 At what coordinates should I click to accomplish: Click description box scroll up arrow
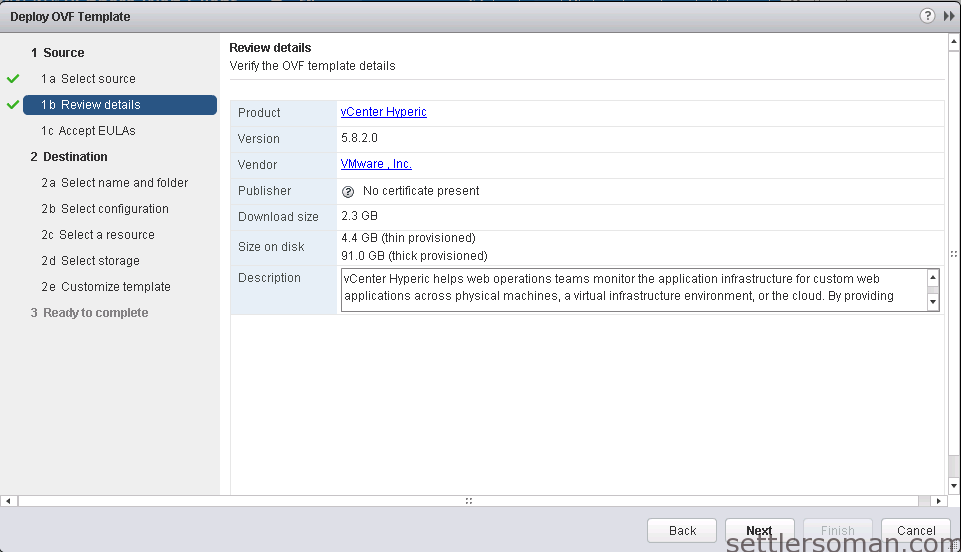click(x=933, y=278)
